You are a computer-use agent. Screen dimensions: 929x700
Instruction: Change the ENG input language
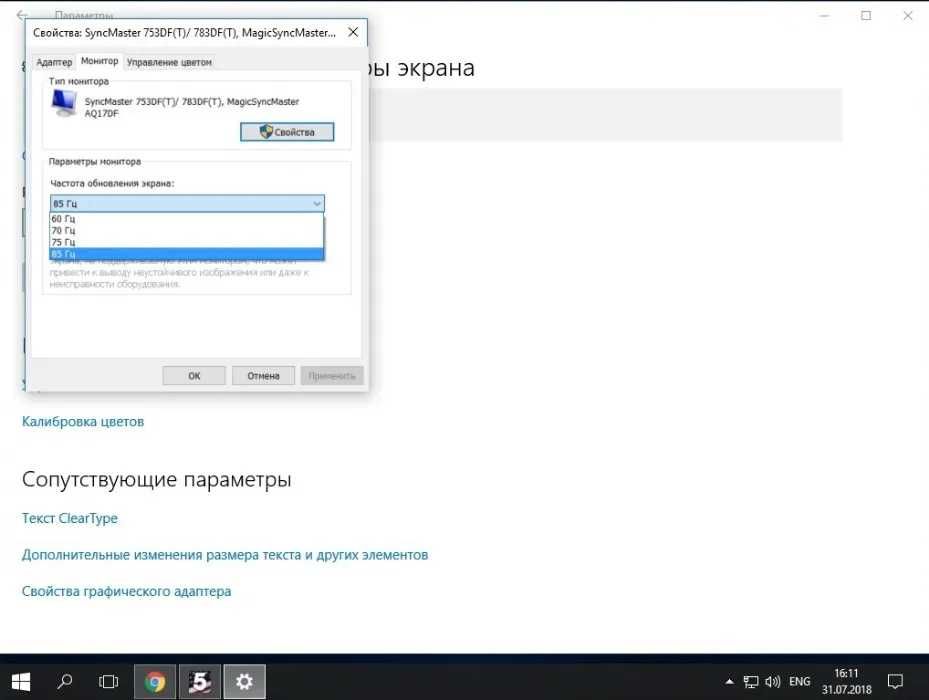(x=799, y=682)
